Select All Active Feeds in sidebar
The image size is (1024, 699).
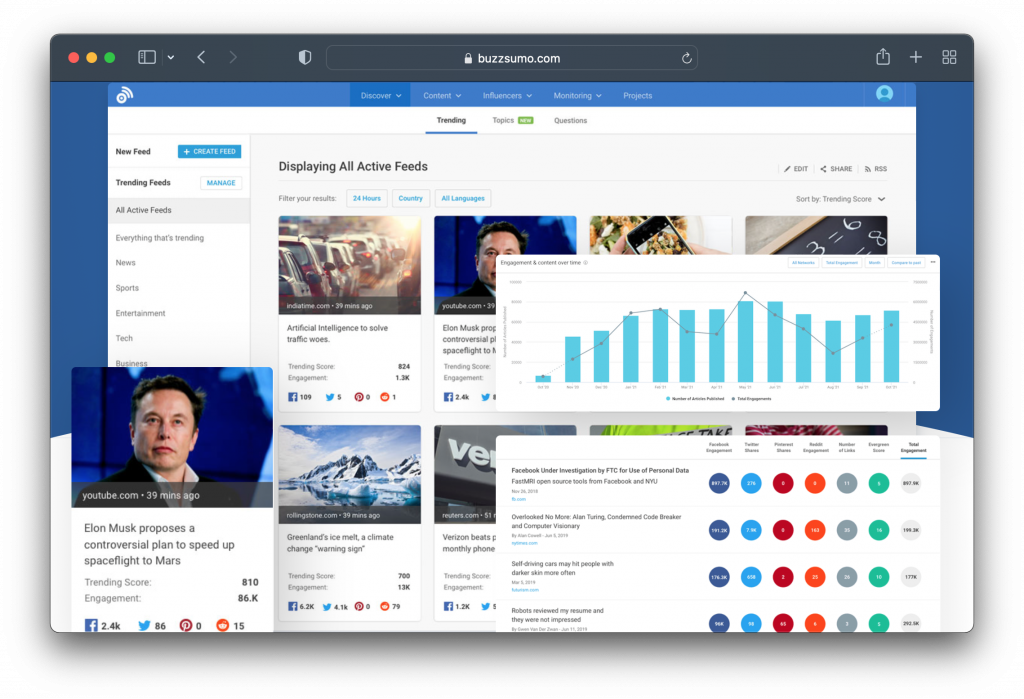coord(179,210)
